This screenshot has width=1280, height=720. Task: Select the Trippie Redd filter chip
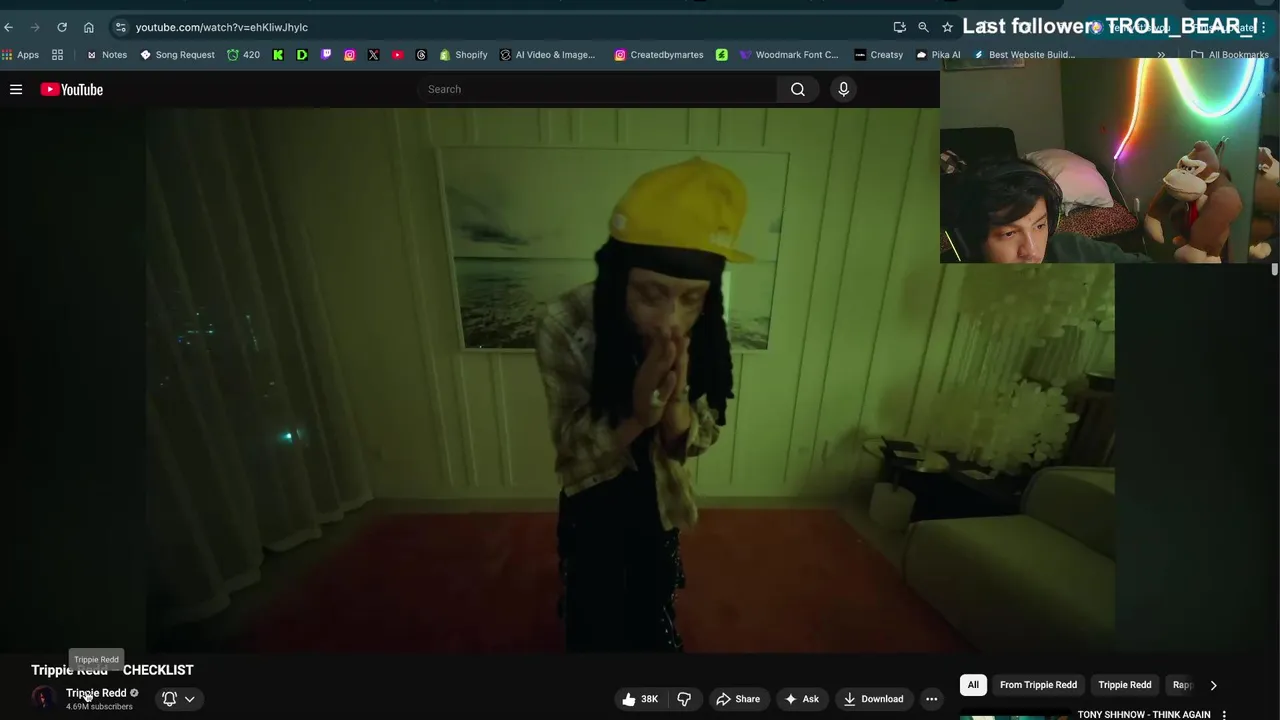pyautogui.click(x=1125, y=685)
